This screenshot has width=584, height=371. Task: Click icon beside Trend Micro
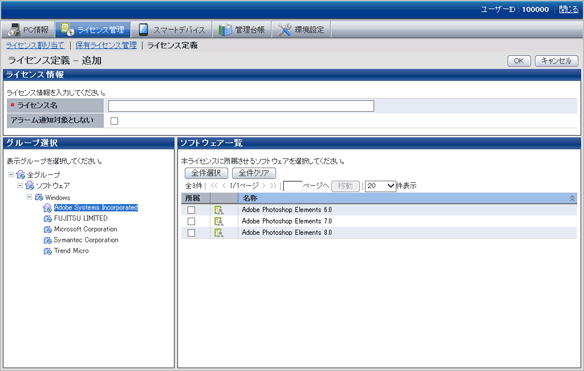pos(48,251)
